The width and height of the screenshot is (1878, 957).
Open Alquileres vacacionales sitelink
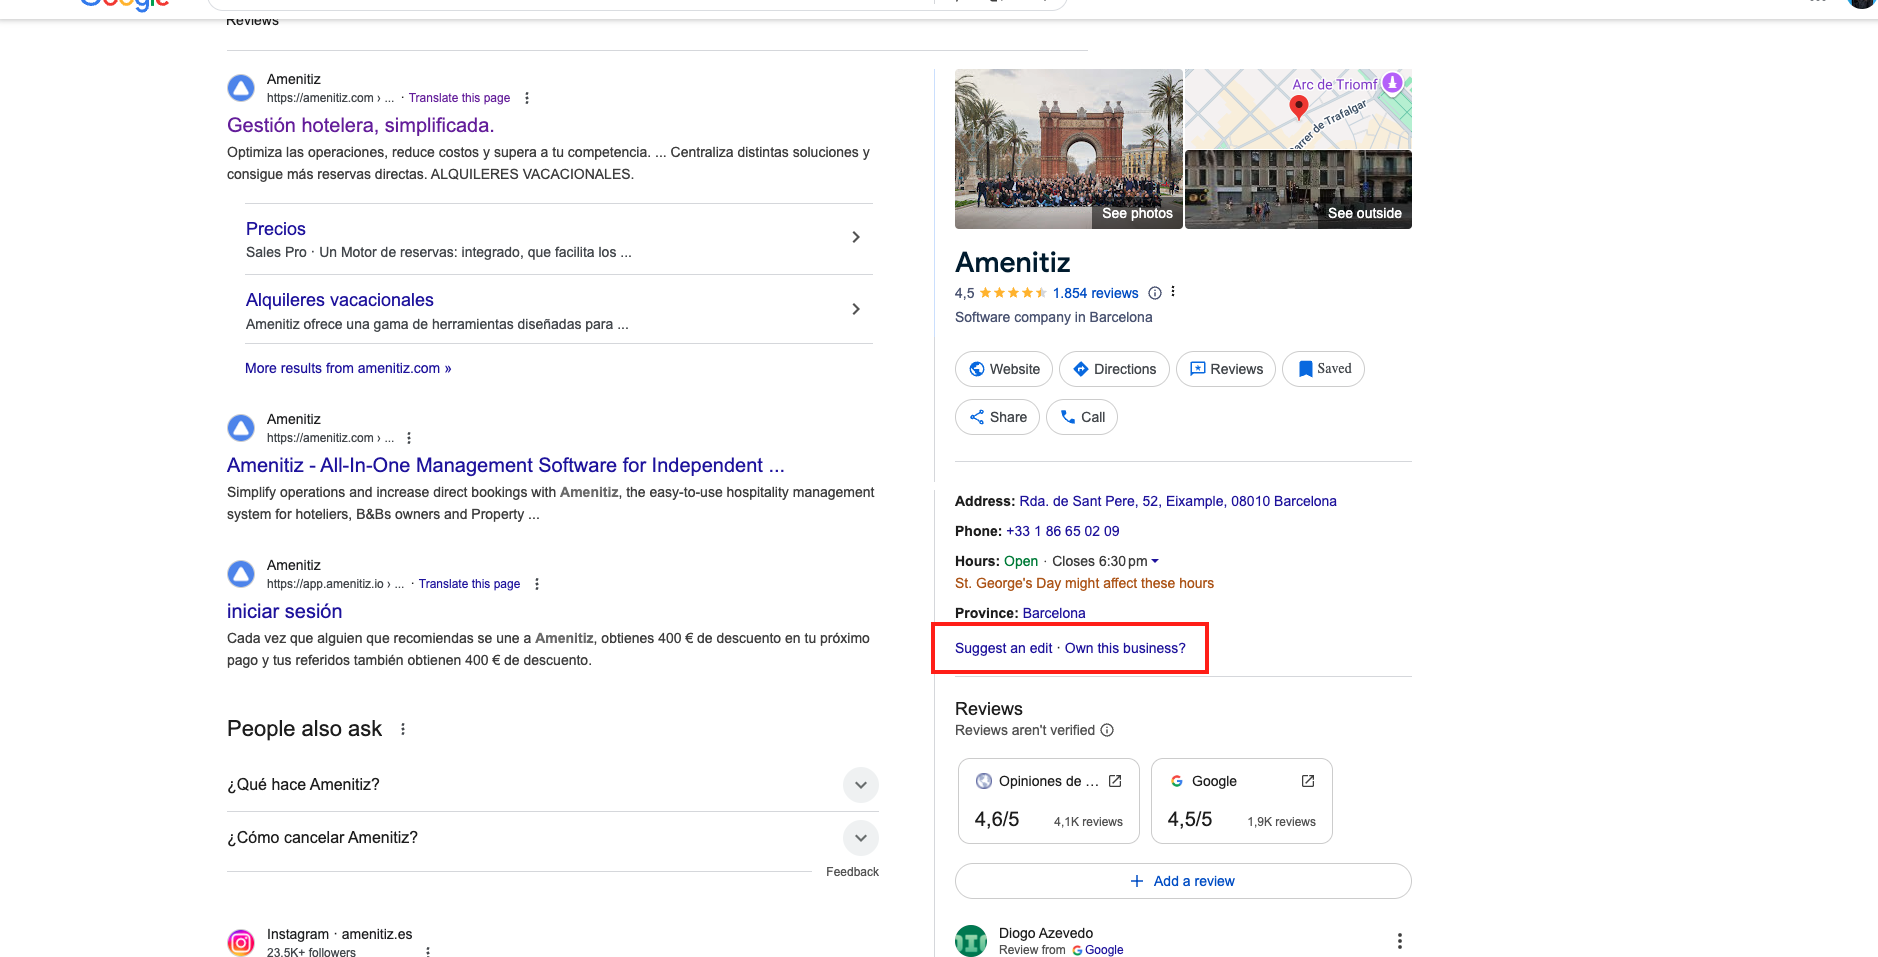coord(340,300)
